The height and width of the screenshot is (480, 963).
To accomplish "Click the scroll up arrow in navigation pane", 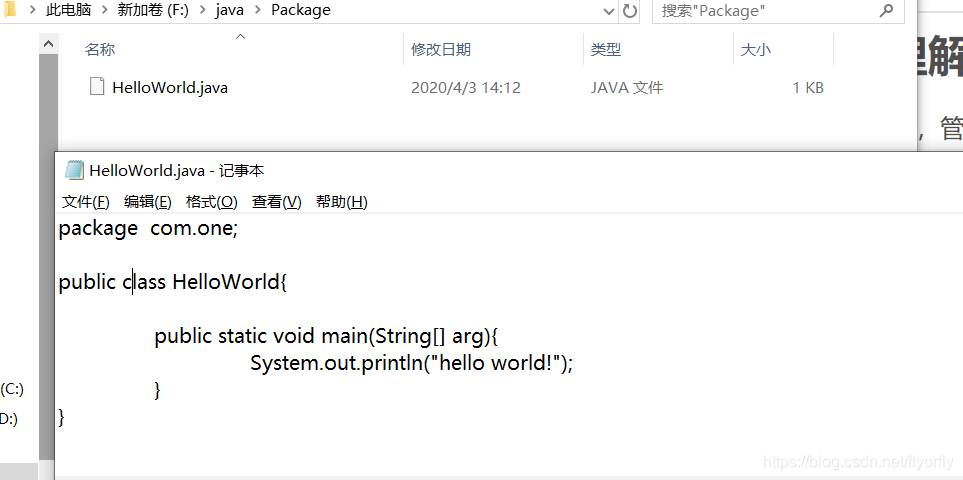I will pyautogui.click(x=48, y=44).
